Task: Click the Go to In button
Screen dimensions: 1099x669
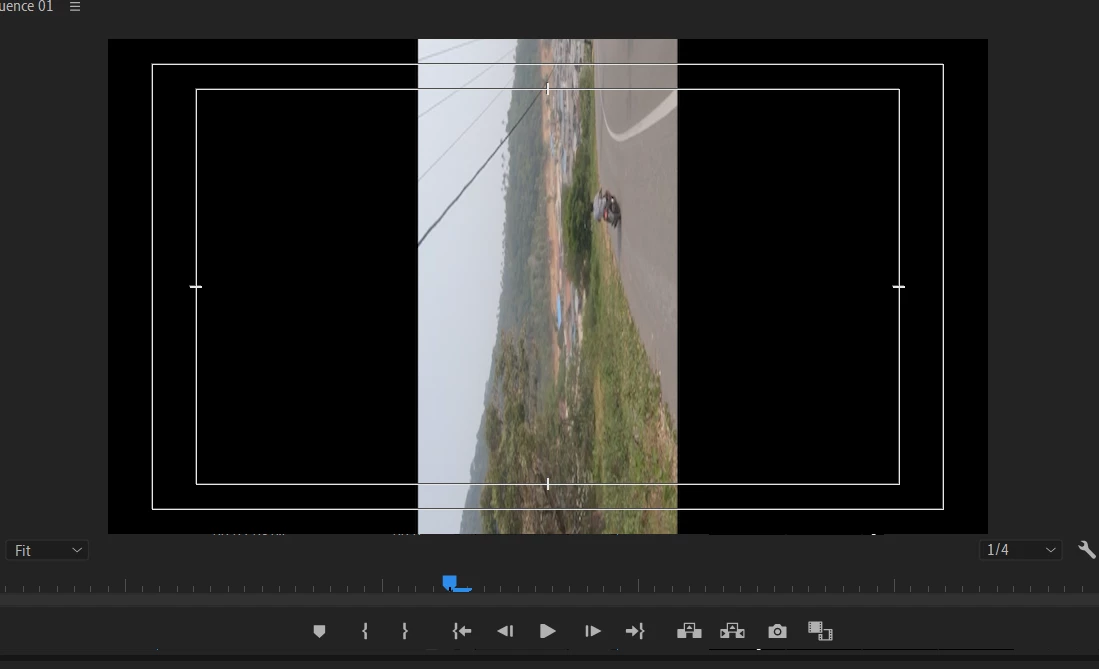Action: click(x=462, y=632)
